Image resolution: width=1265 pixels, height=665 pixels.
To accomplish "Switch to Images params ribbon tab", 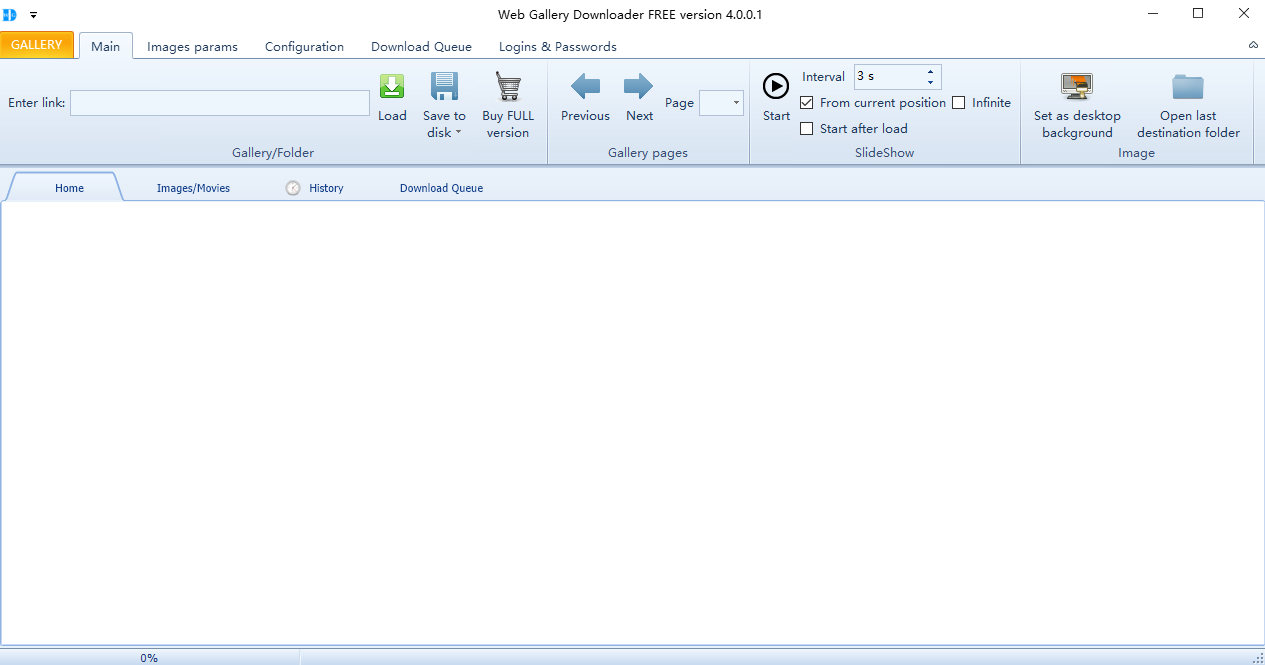I will [192, 46].
